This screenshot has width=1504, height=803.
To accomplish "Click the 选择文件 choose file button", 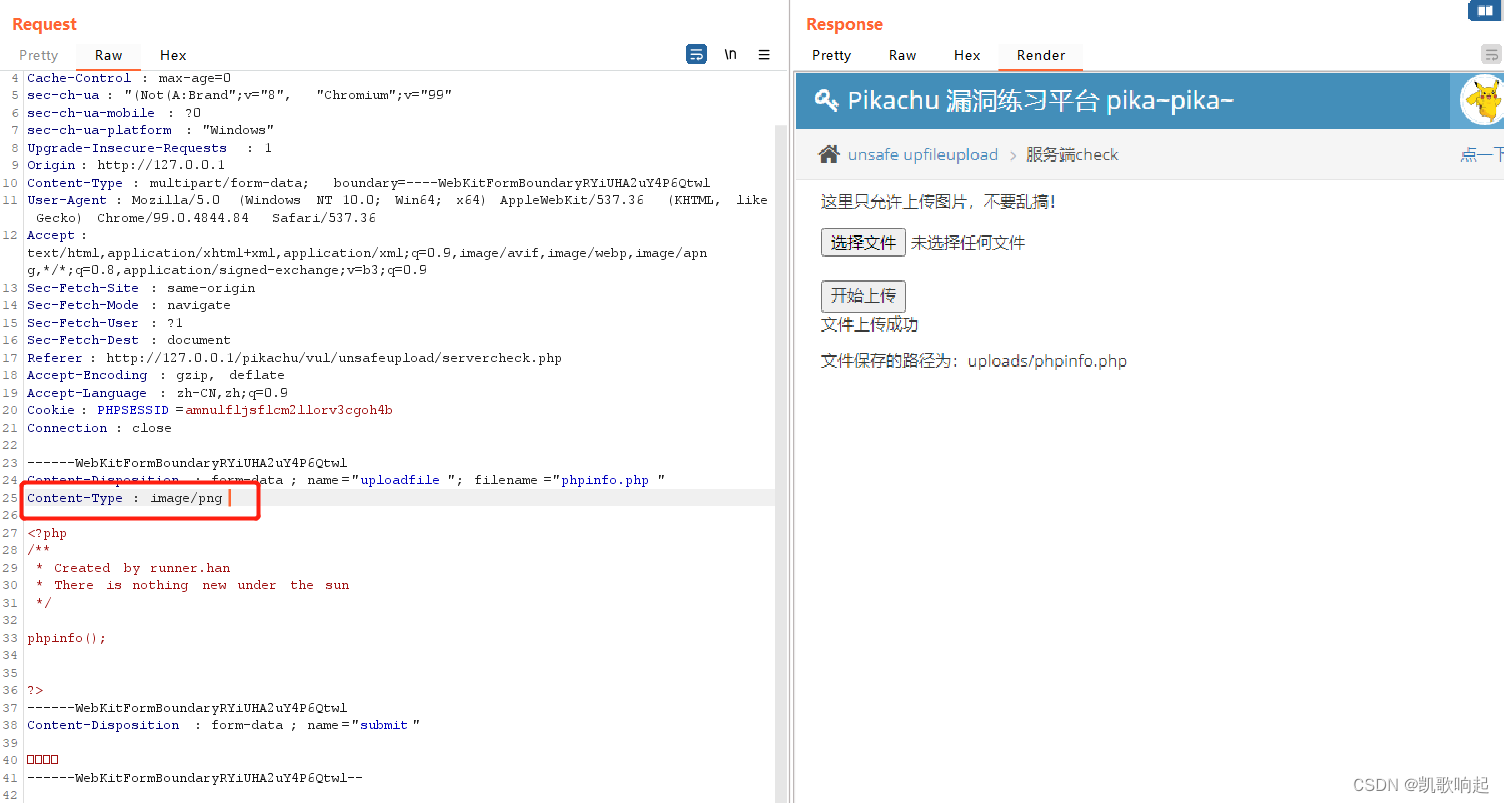I will pyautogui.click(x=863, y=243).
